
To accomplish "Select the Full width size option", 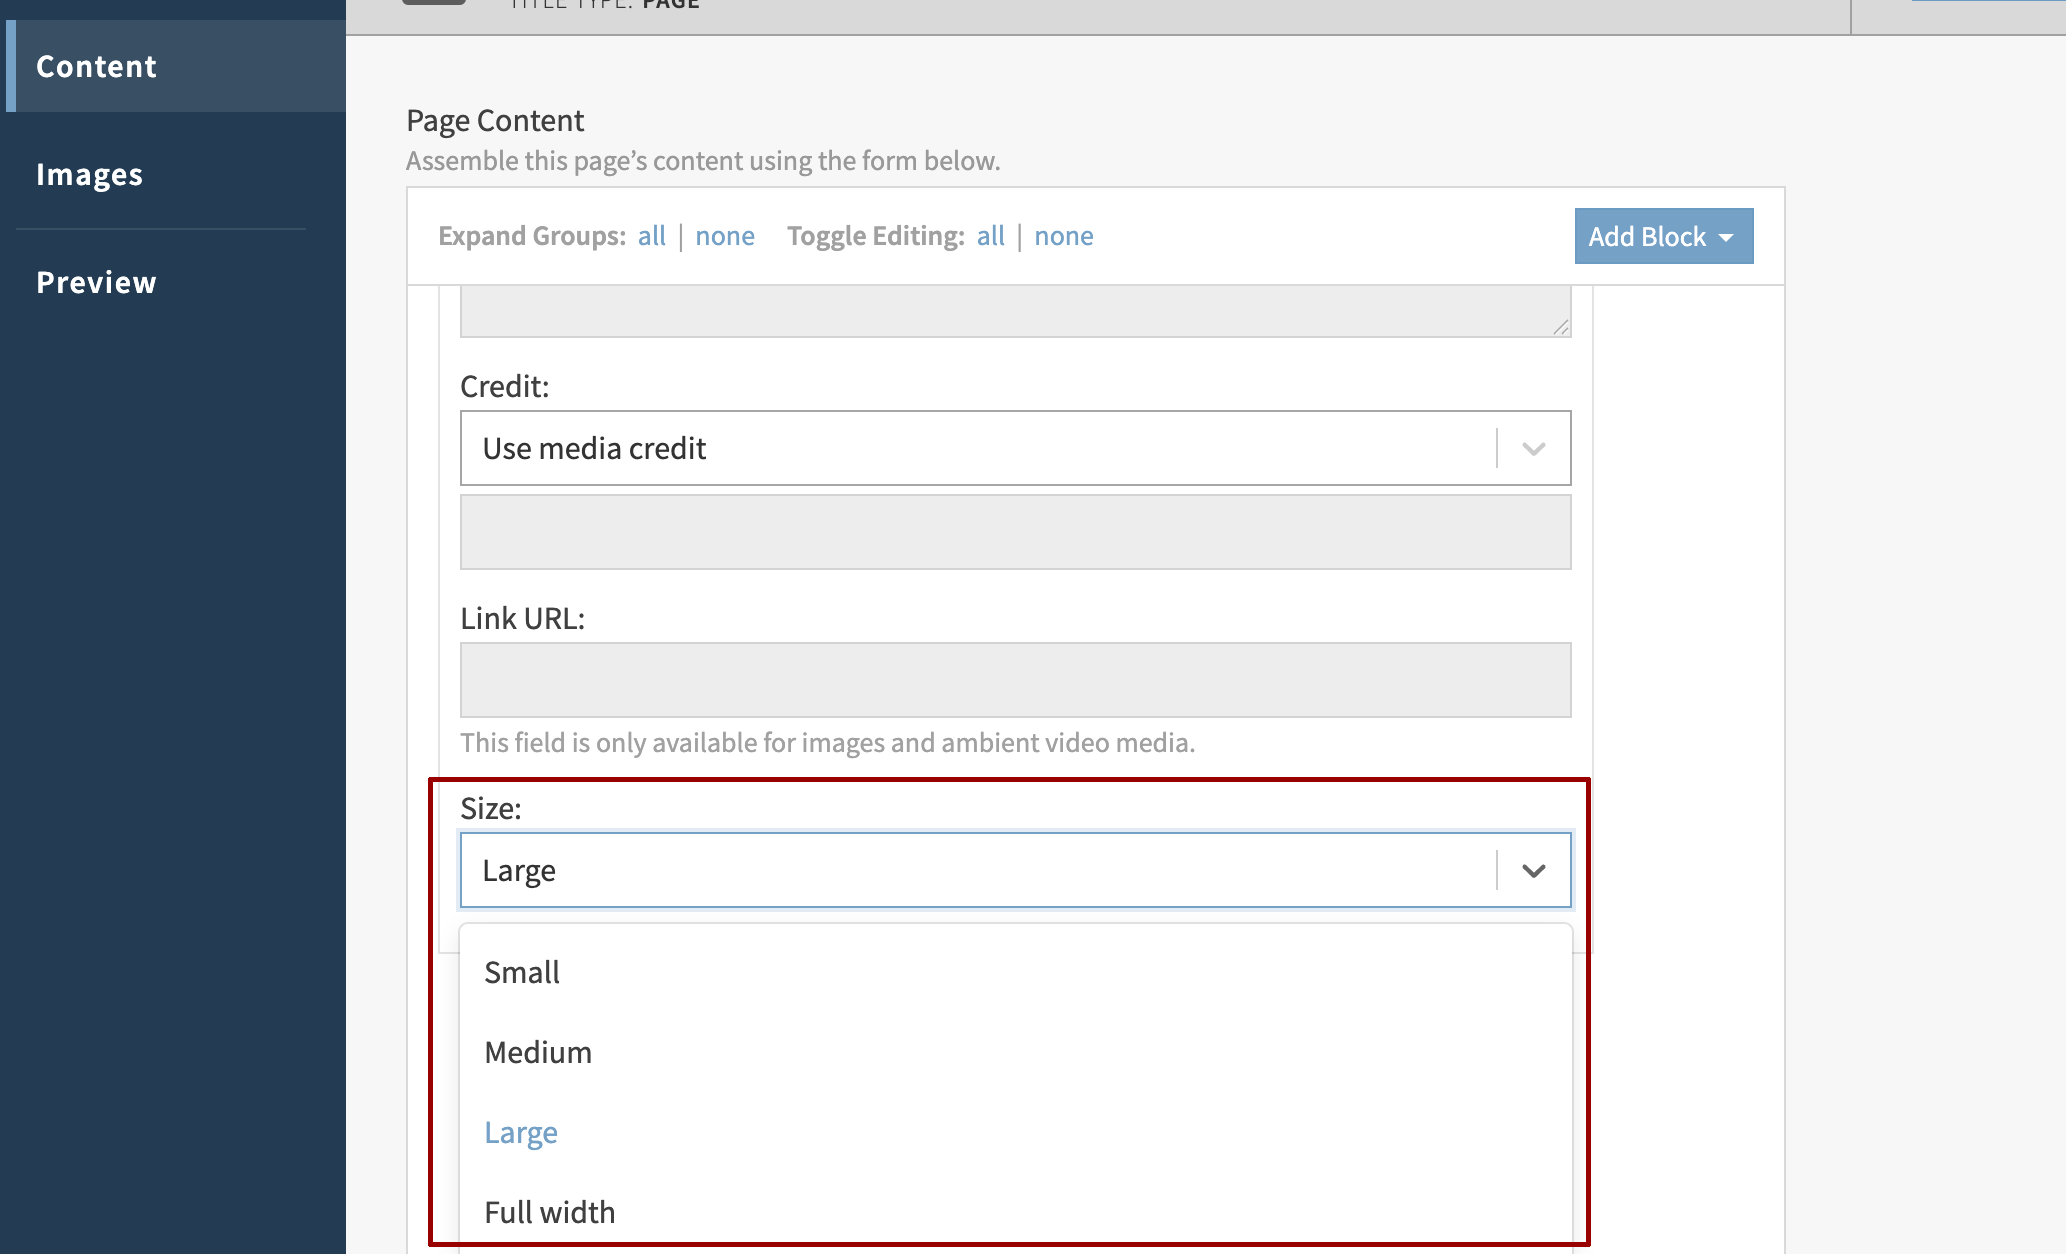I will click(550, 1213).
